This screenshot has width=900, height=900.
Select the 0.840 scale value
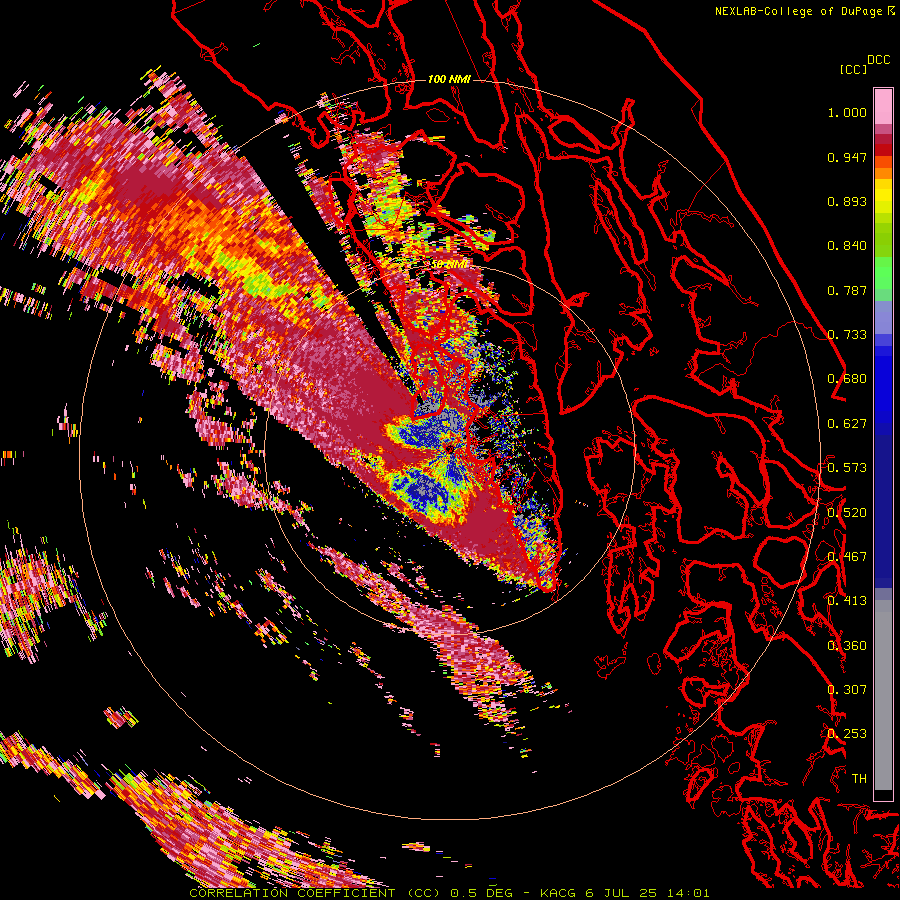pyautogui.click(x=847, y=246)
